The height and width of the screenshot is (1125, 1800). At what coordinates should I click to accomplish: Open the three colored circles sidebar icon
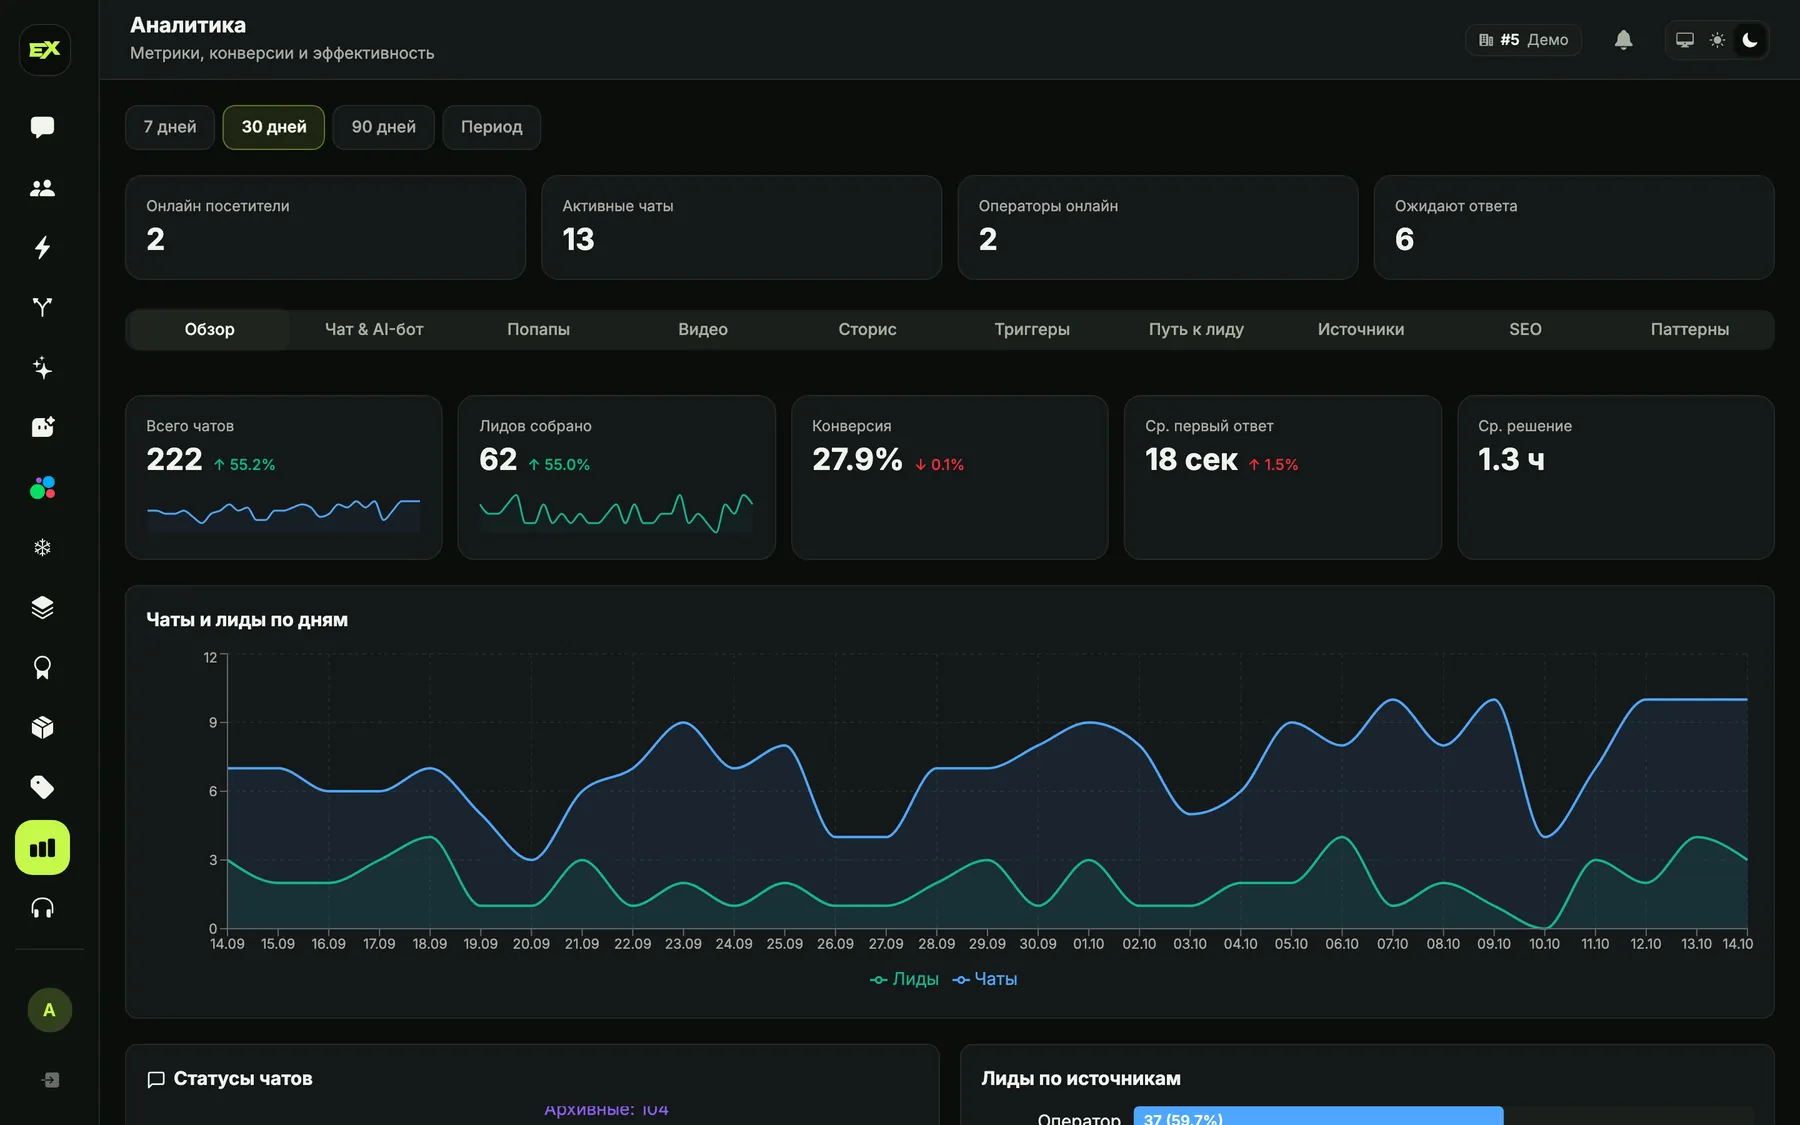42,488
